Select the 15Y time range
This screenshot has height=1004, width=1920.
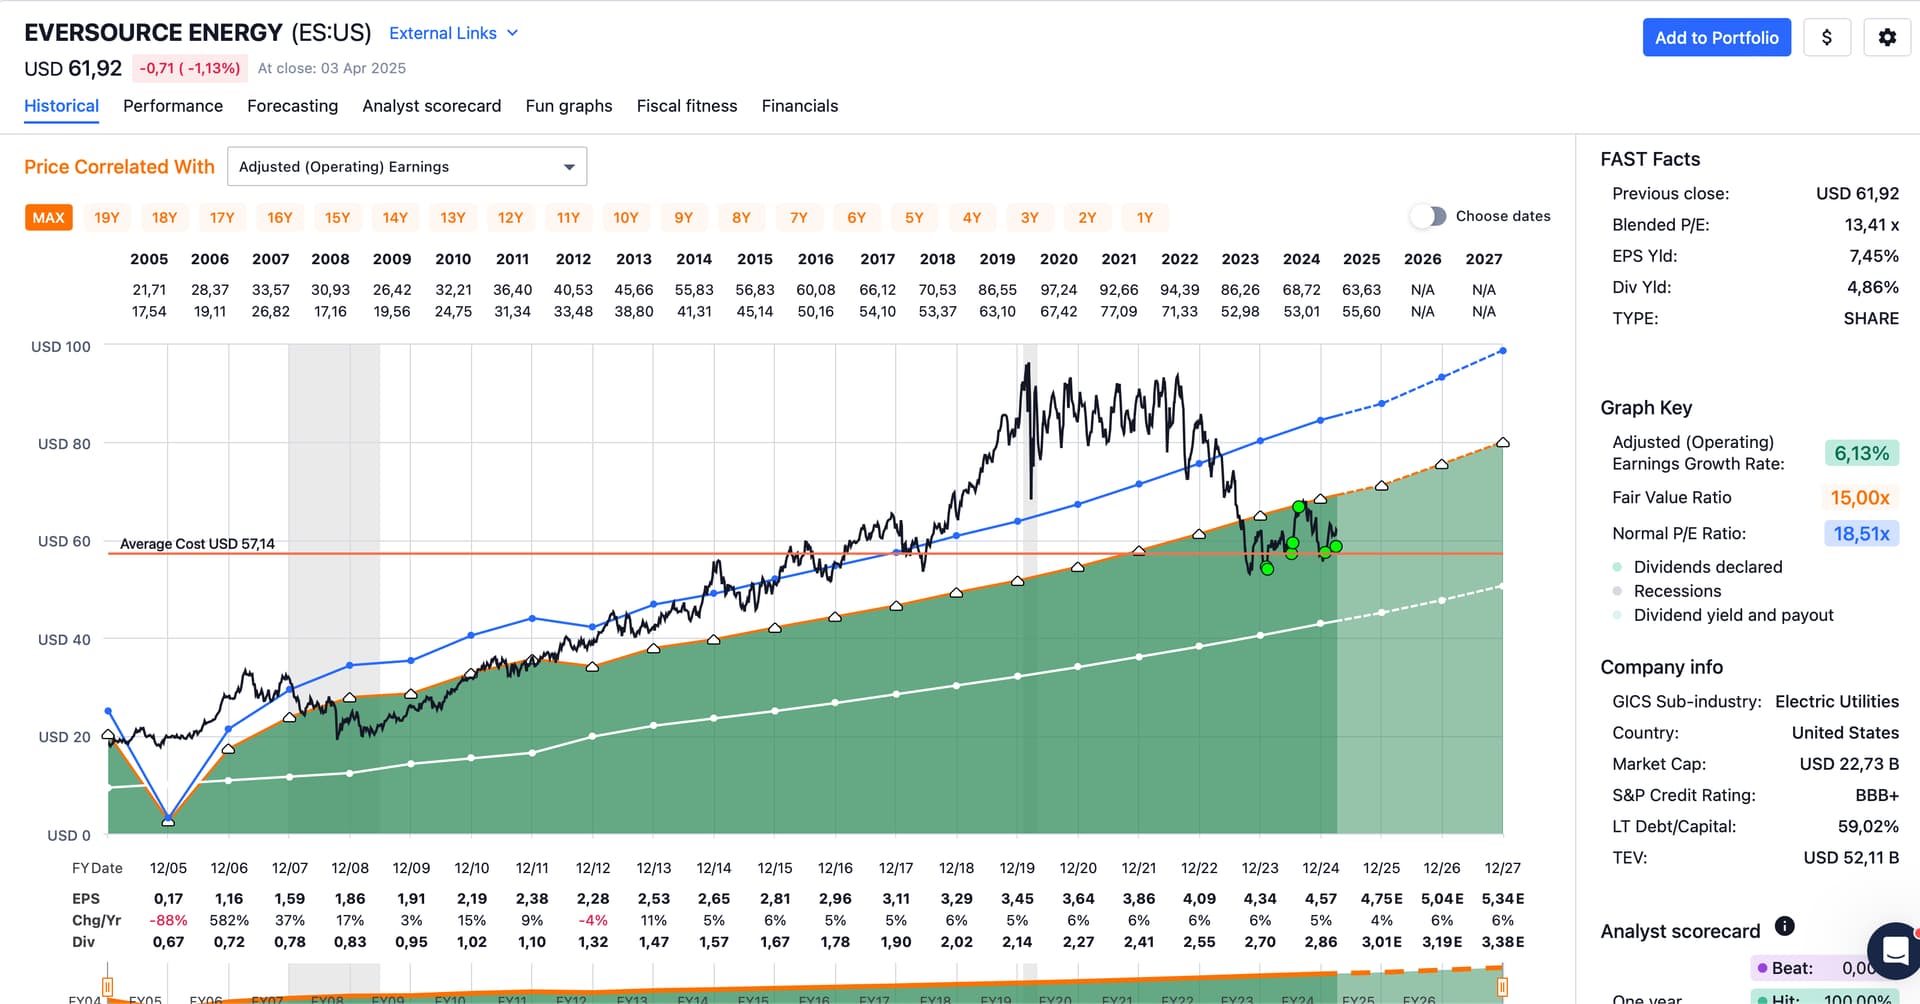[x=338, y=218]
